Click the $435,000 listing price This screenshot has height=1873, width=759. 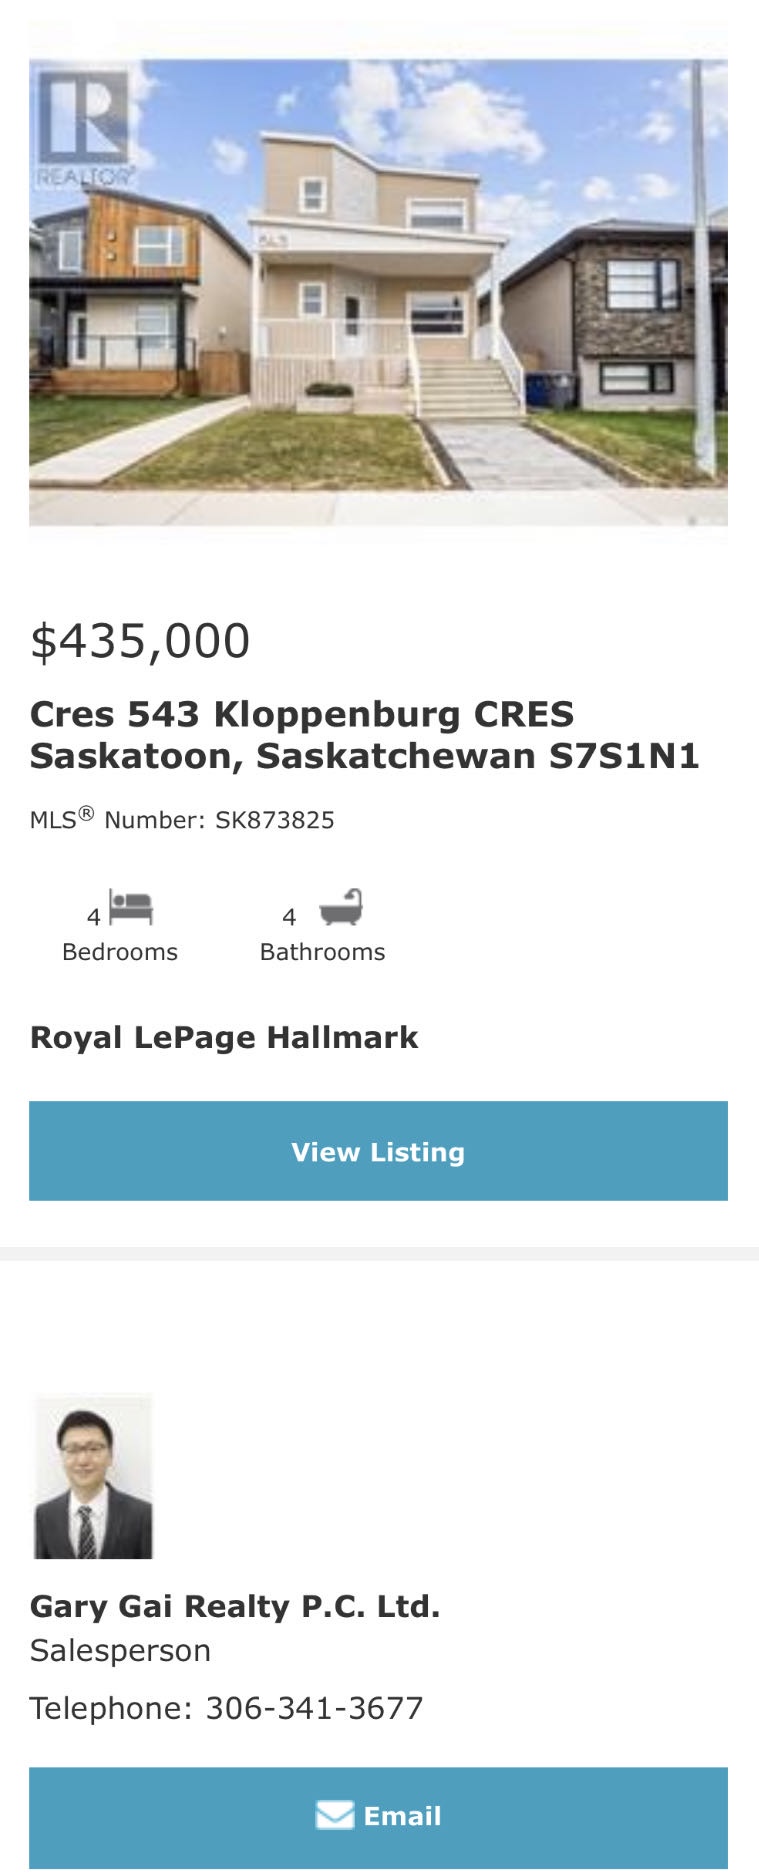[140, 641]
